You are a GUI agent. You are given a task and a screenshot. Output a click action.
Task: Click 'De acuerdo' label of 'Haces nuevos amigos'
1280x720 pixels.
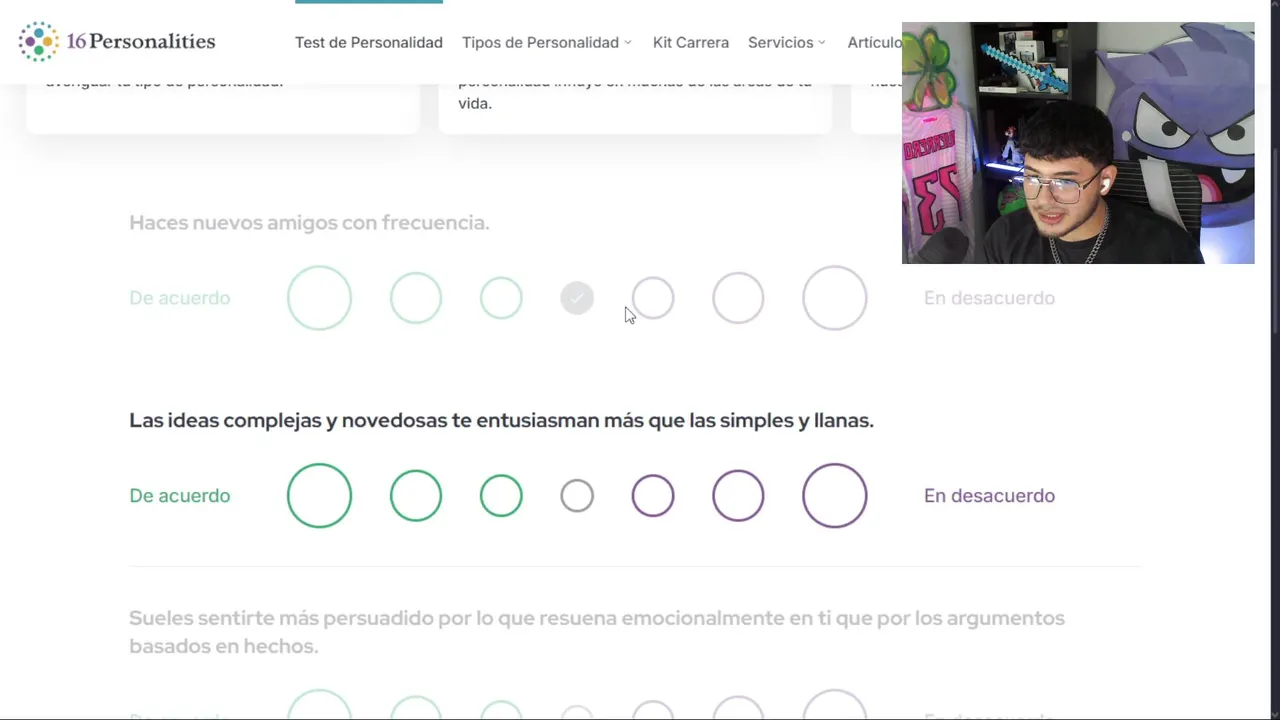[180, 298]
